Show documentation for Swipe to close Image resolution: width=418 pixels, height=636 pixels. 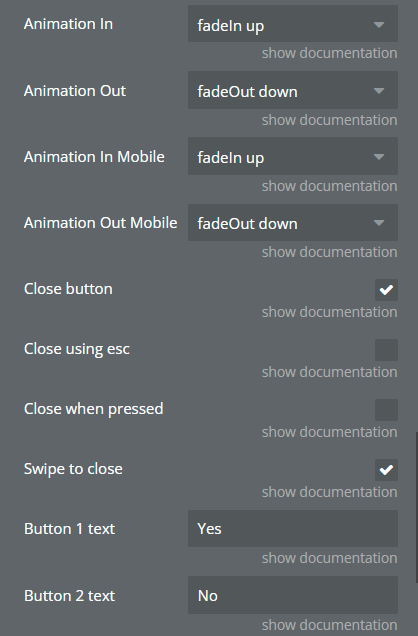(329, 492)
